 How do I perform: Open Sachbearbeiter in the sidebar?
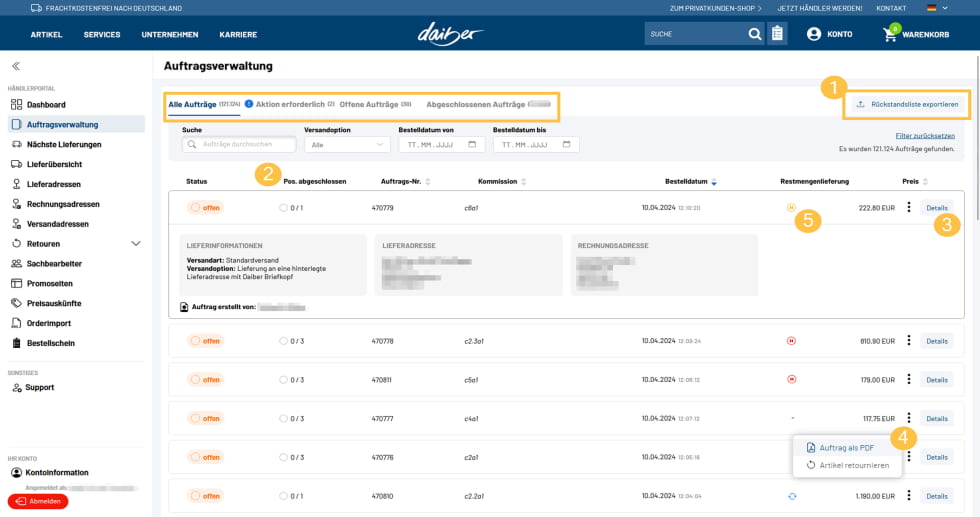coord(47,264)
